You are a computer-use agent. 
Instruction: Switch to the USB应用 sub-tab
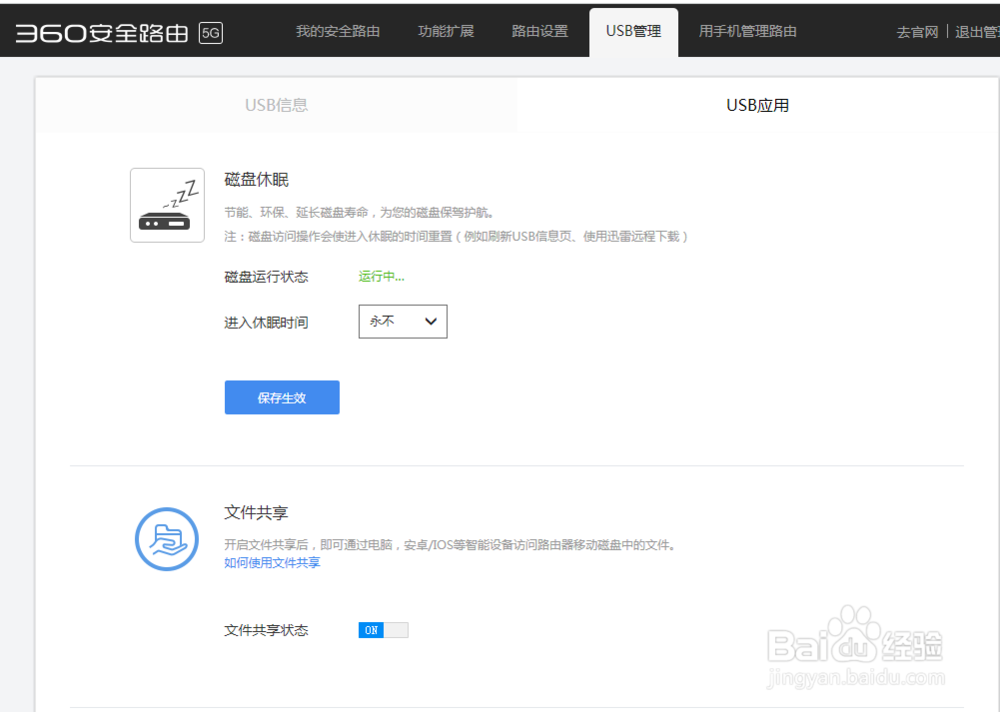[x=758, y=105]
